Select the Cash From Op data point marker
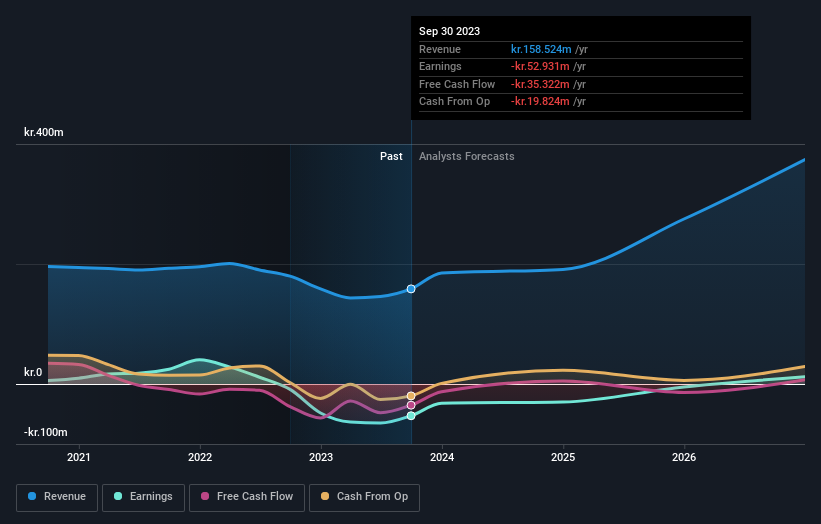This screenshot has width=821, height=524. tap(411, 396)
